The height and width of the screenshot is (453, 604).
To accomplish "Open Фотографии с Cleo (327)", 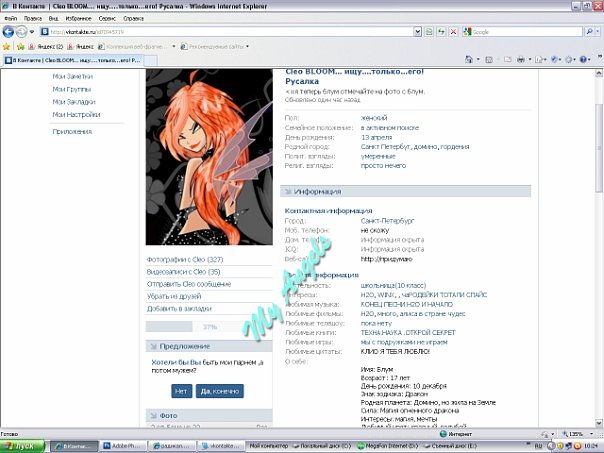I will (185, 259).
